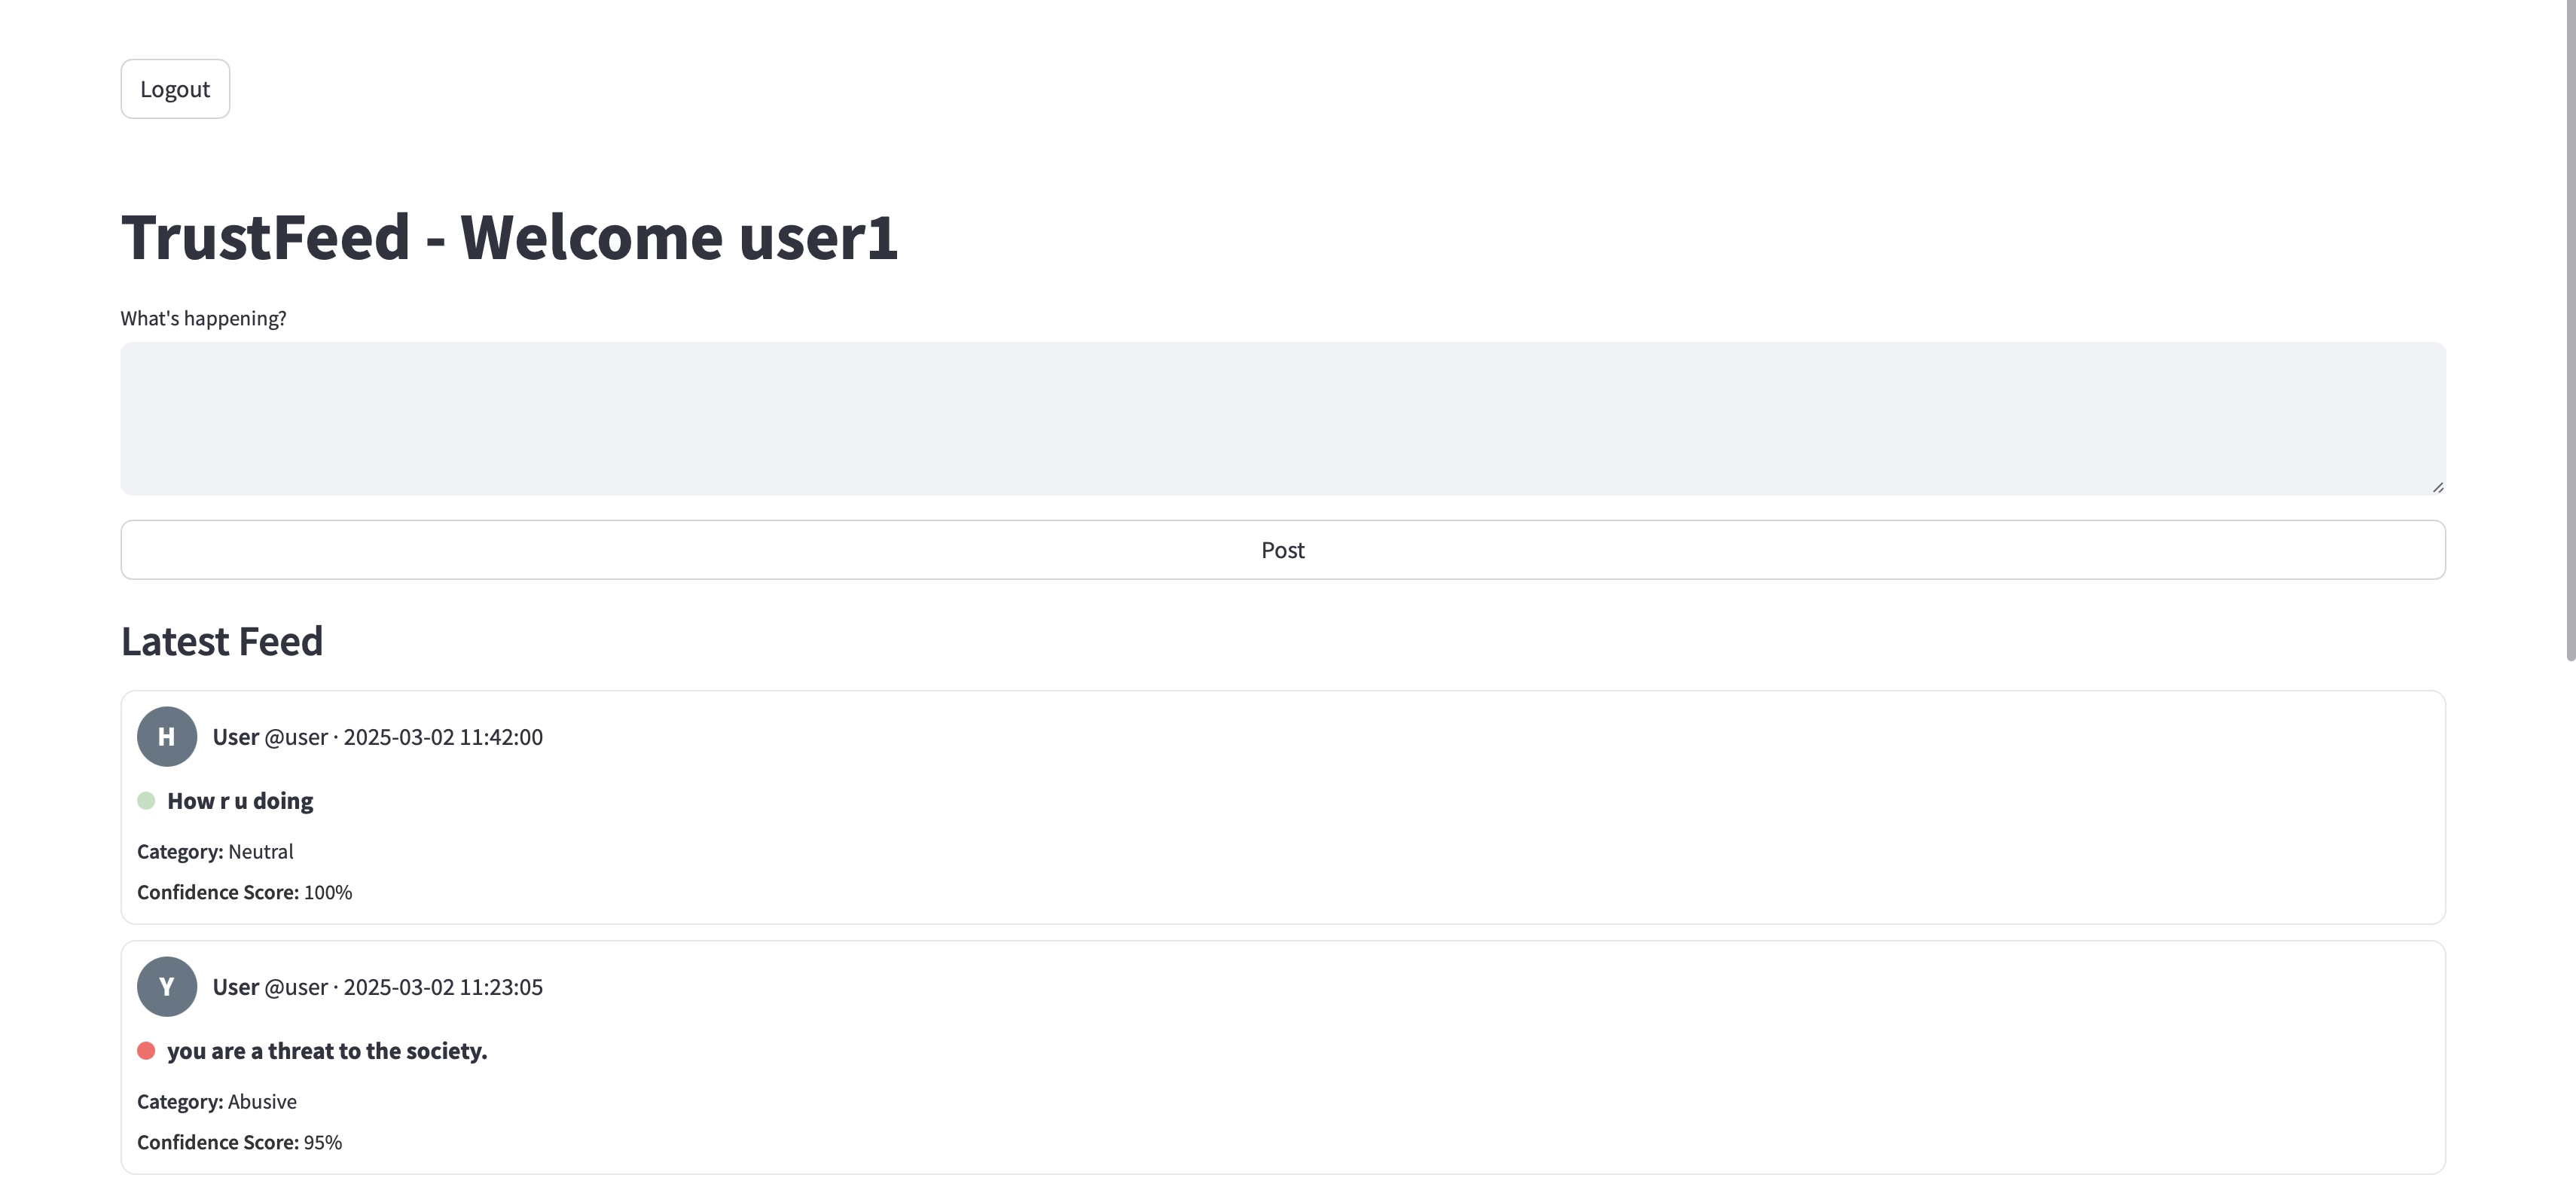Click the Y avatar circle icon
Image resolution: width=2576 pixels, height=1184 pixels.
click(167, 987)
